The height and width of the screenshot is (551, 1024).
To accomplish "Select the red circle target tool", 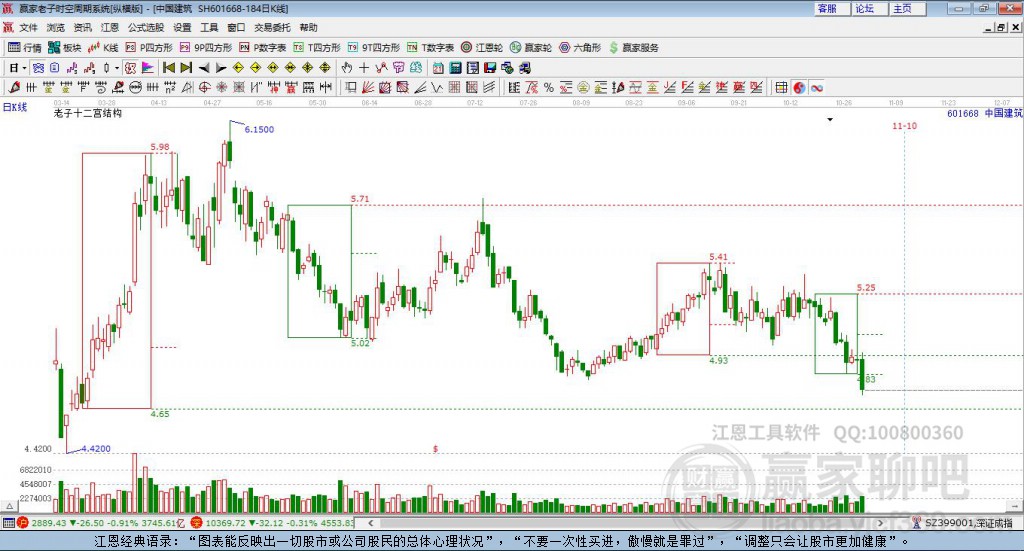I will coord(204,87).
